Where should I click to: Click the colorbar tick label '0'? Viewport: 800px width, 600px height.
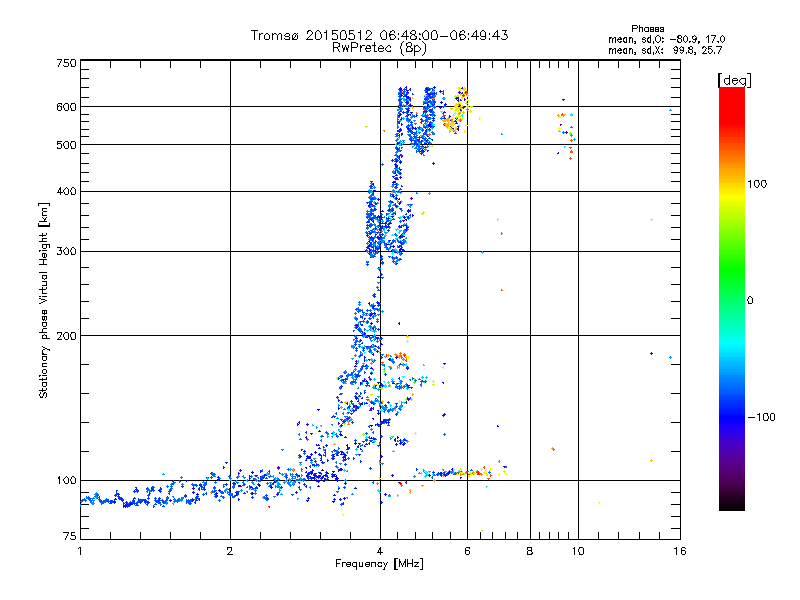(x=750, y=301)
